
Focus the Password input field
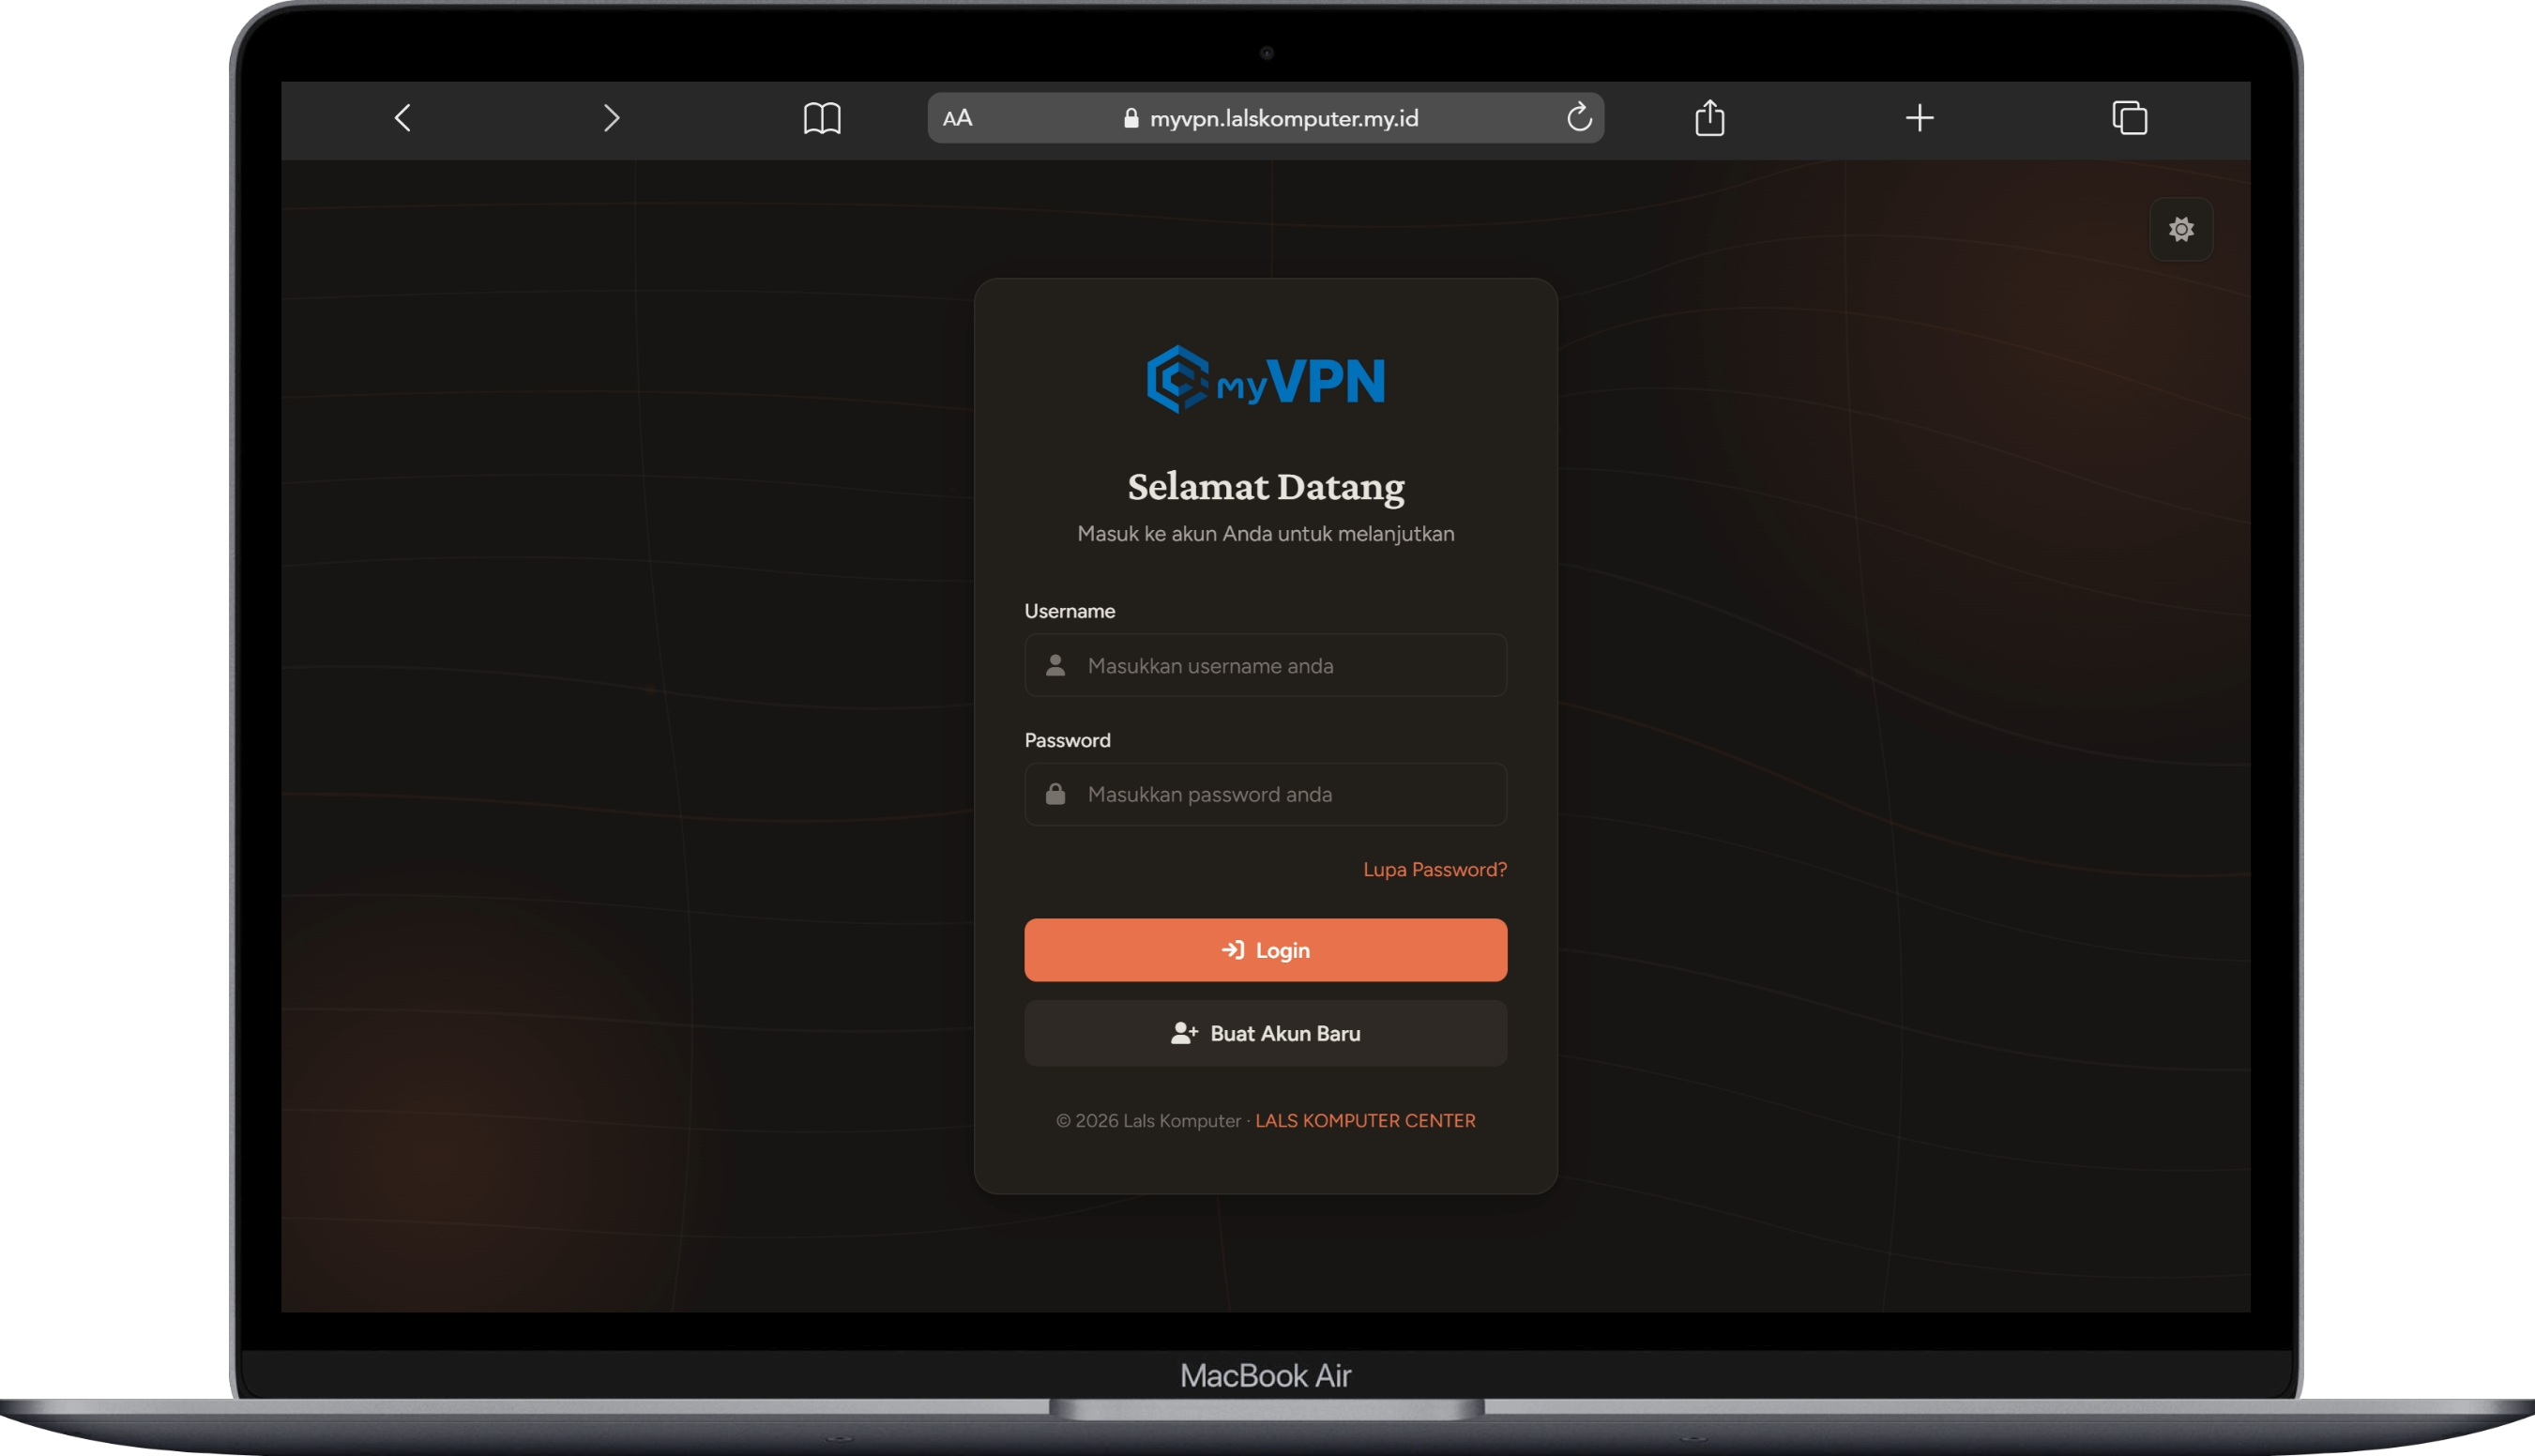(x=1266, y=794)
